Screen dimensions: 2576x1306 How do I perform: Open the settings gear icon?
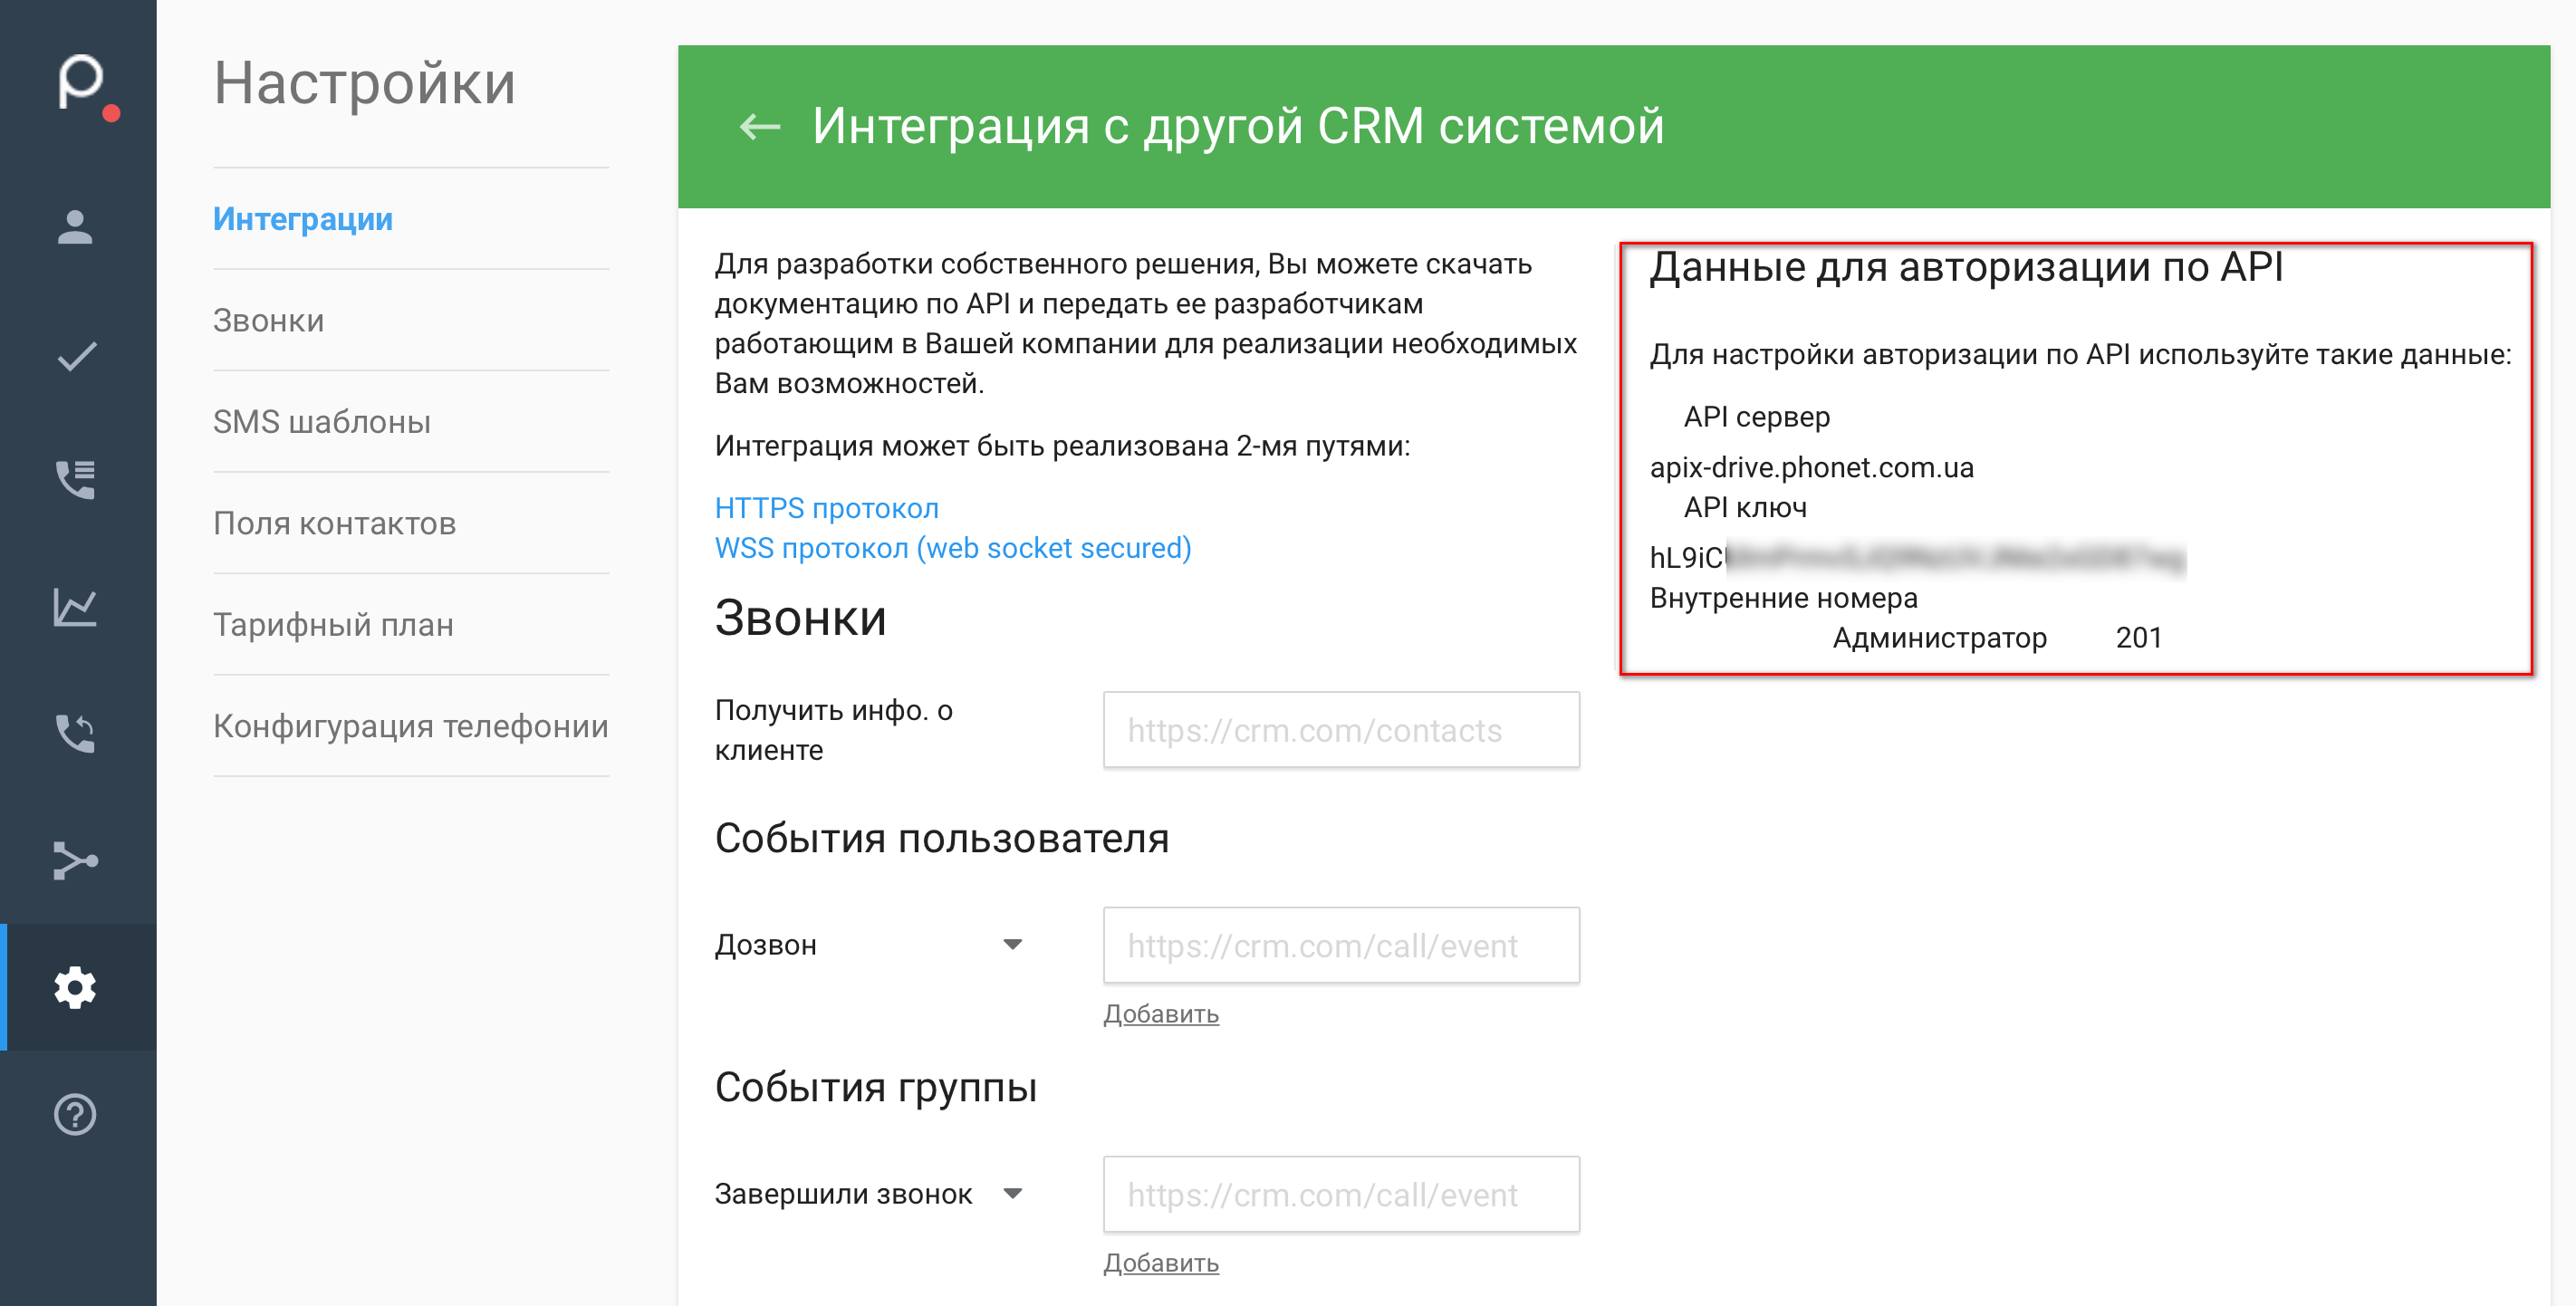coord(75,988)
